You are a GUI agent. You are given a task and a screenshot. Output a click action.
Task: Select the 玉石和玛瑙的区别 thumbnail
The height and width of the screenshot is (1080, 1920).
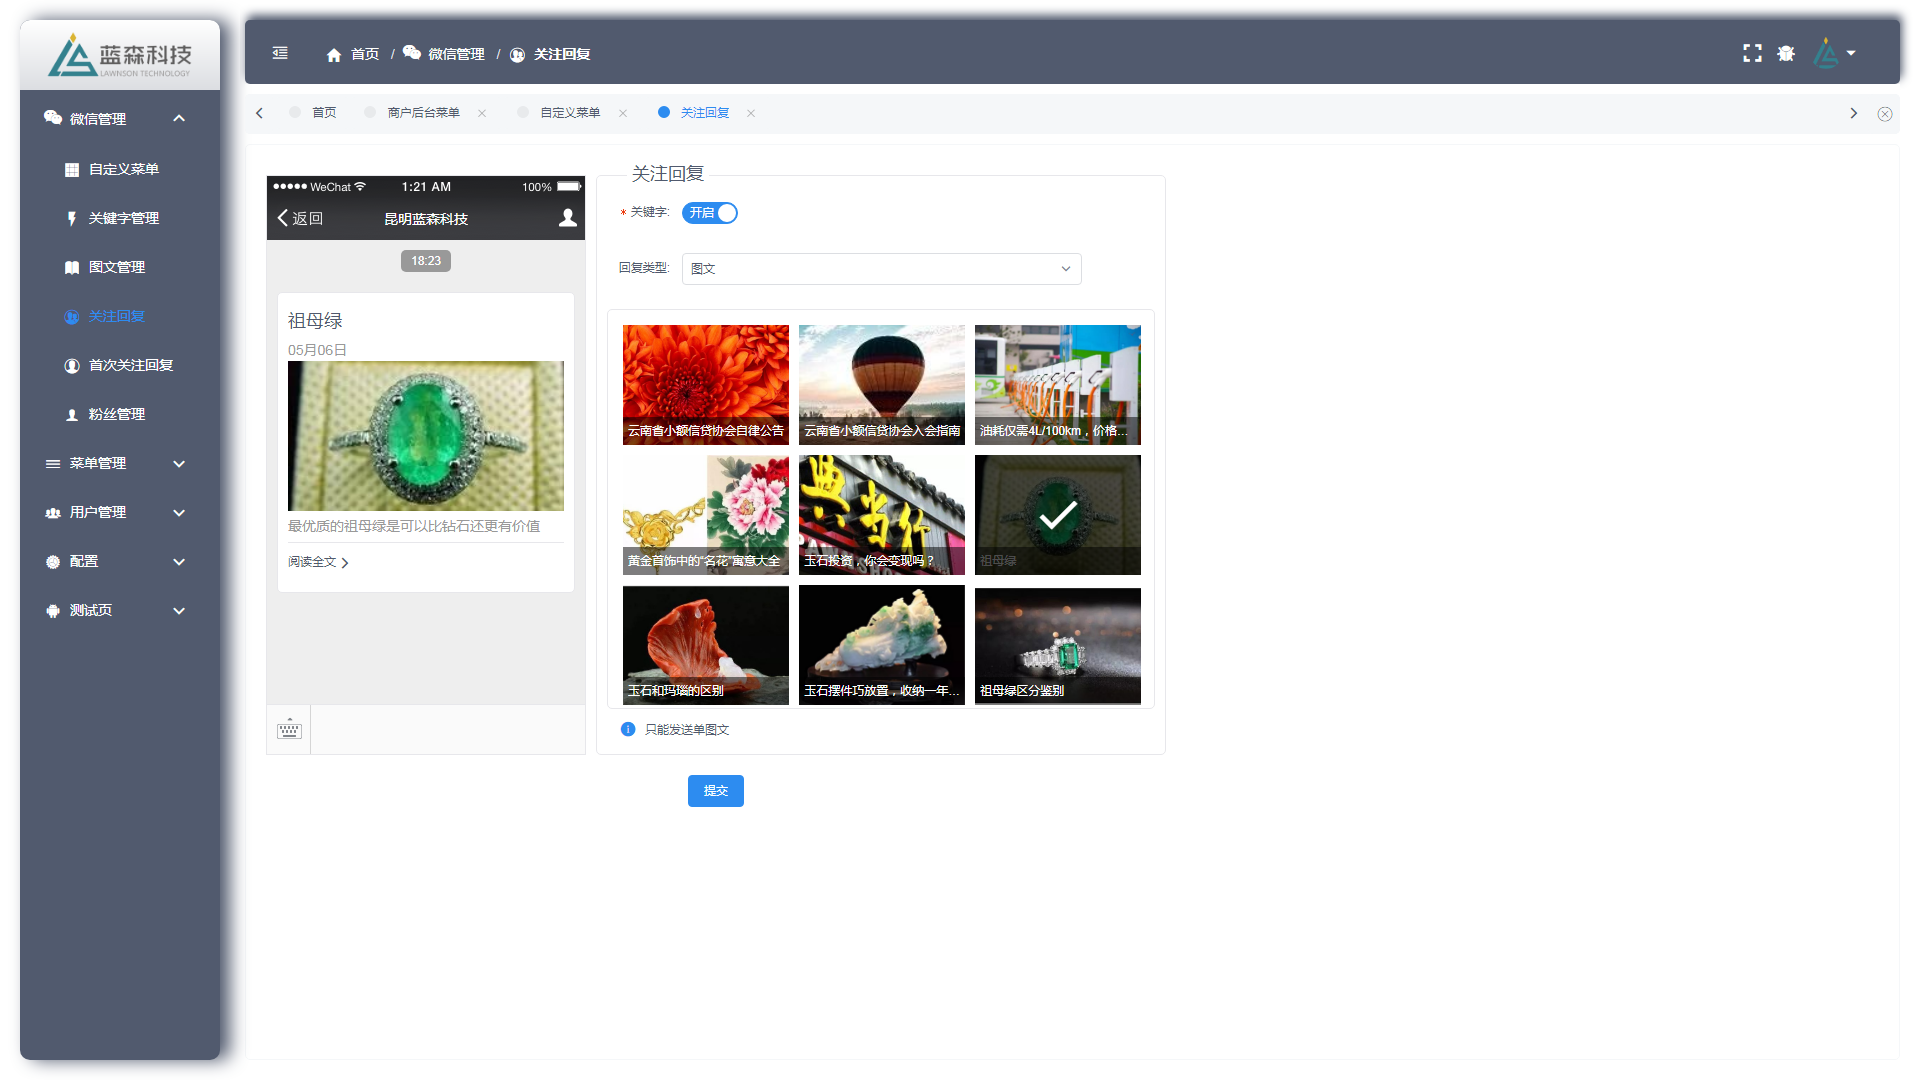[706, 645]
